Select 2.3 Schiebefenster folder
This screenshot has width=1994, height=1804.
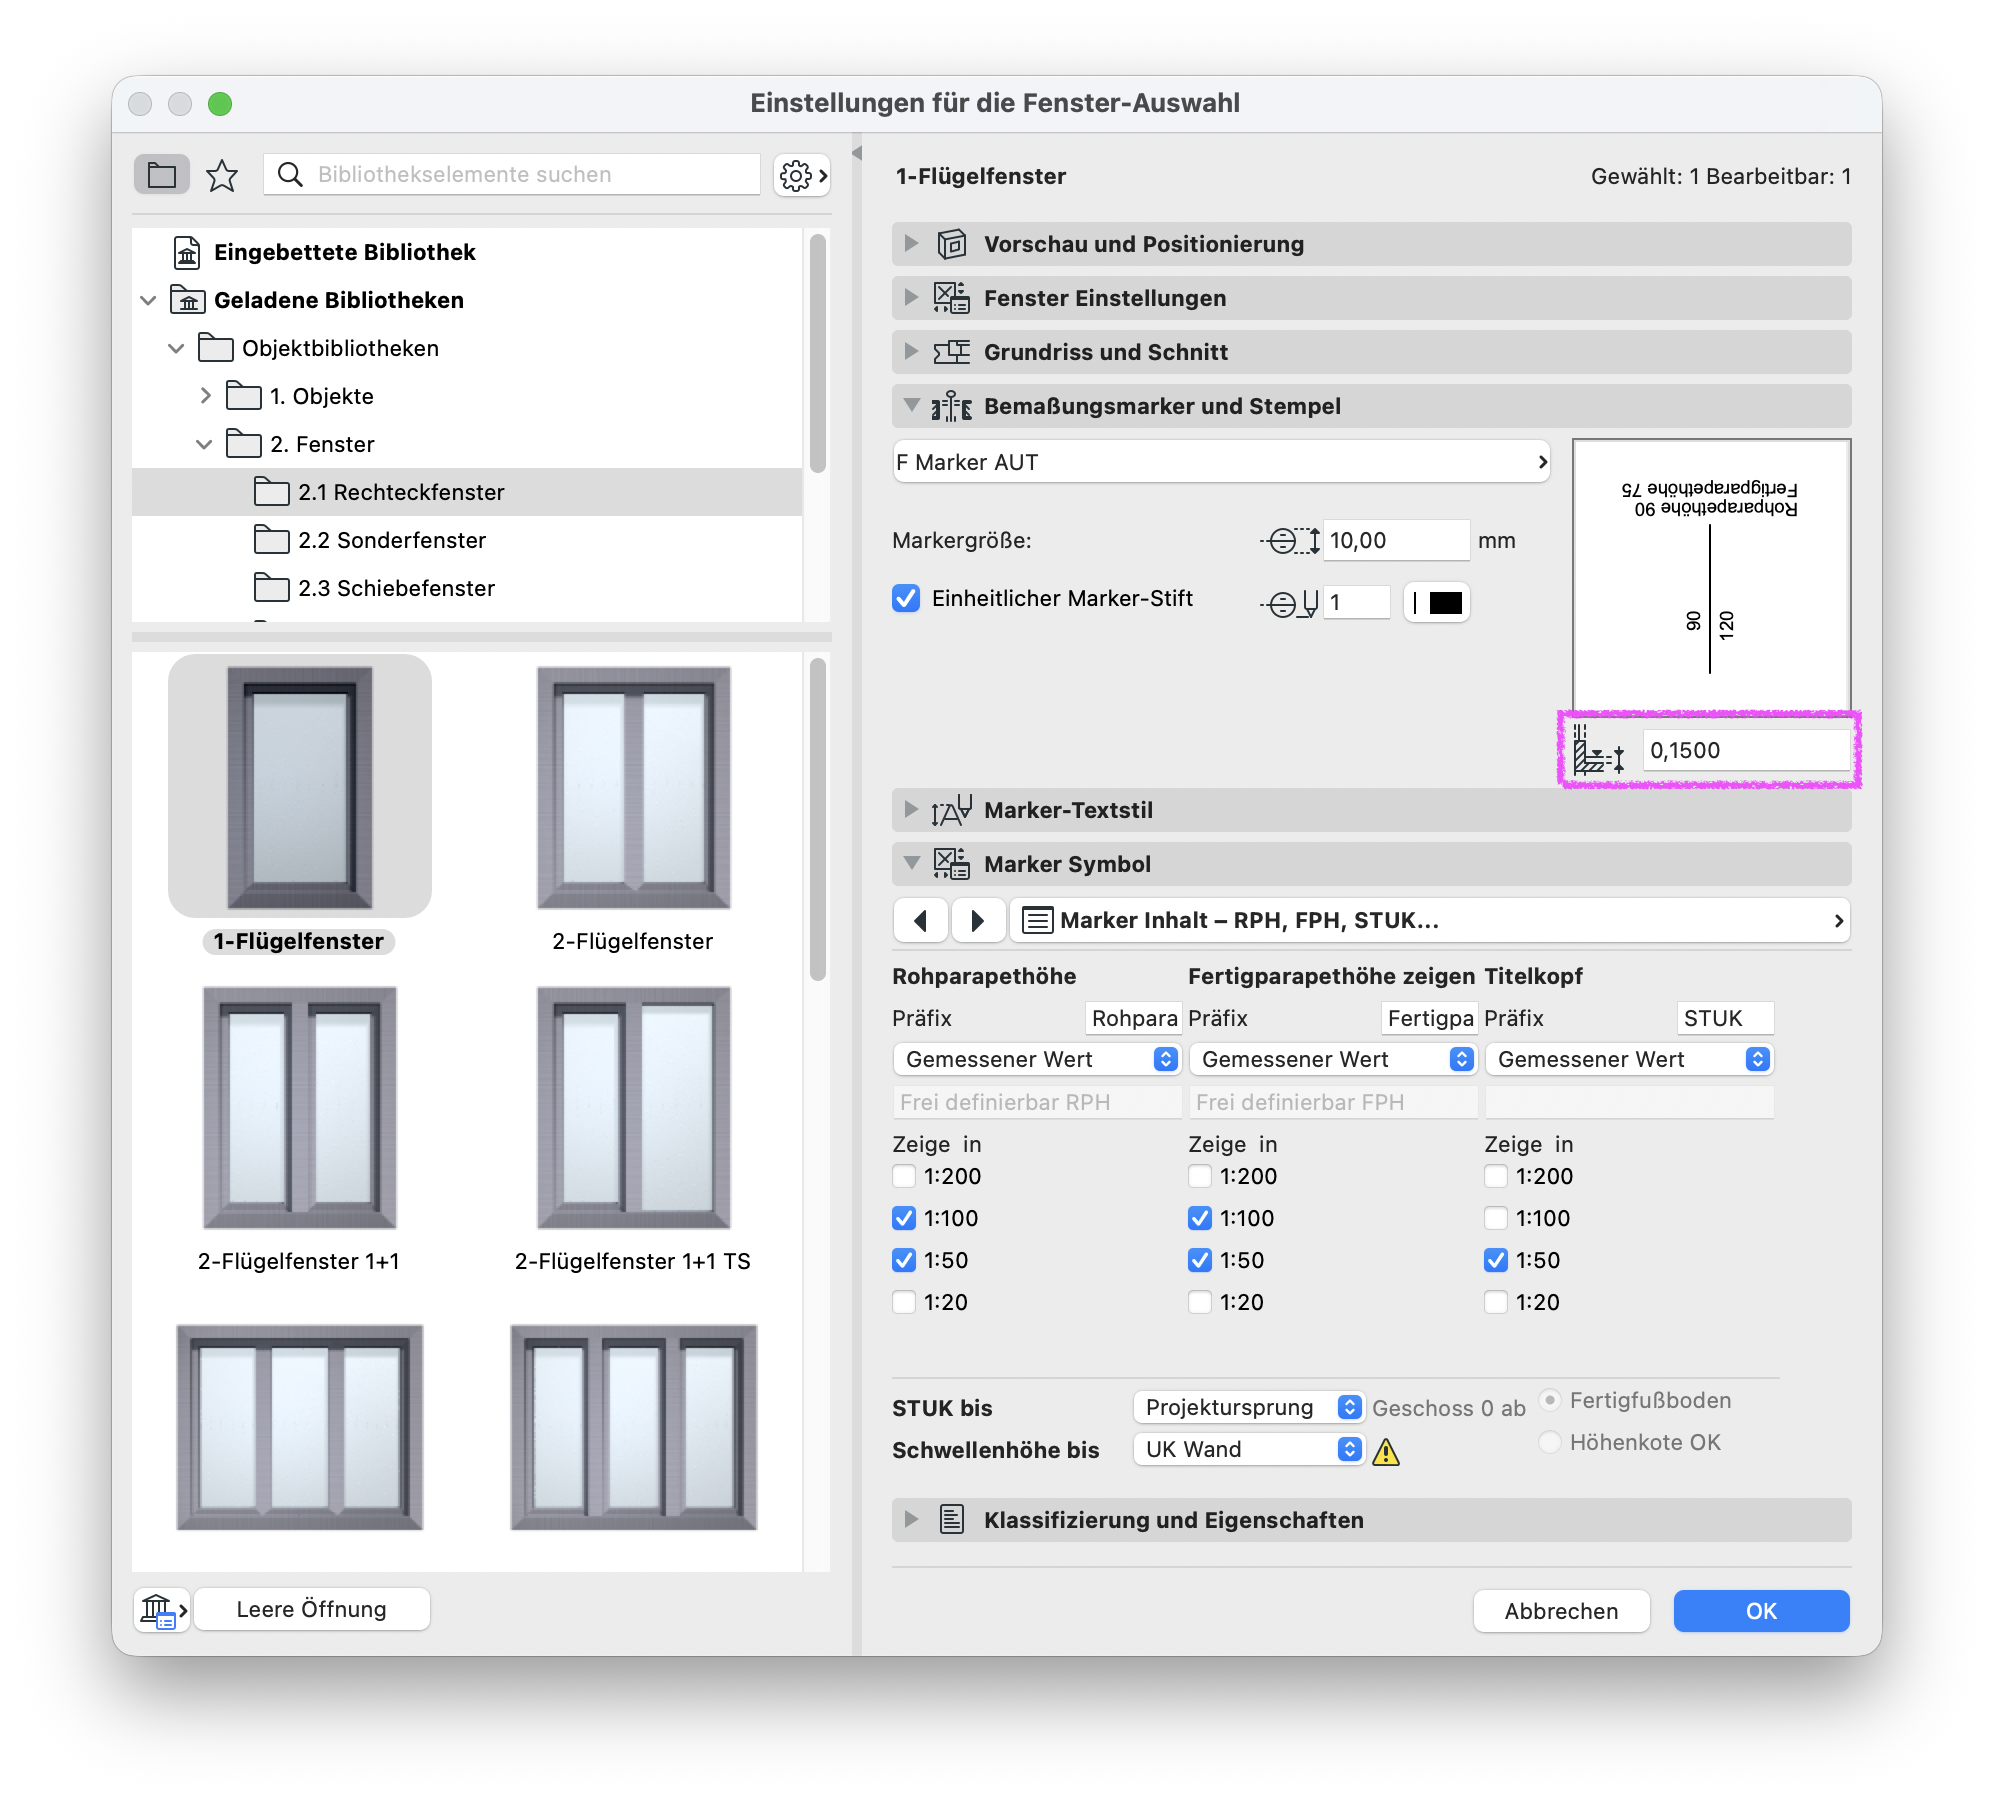pyautogui.click(x=467, y=588)
